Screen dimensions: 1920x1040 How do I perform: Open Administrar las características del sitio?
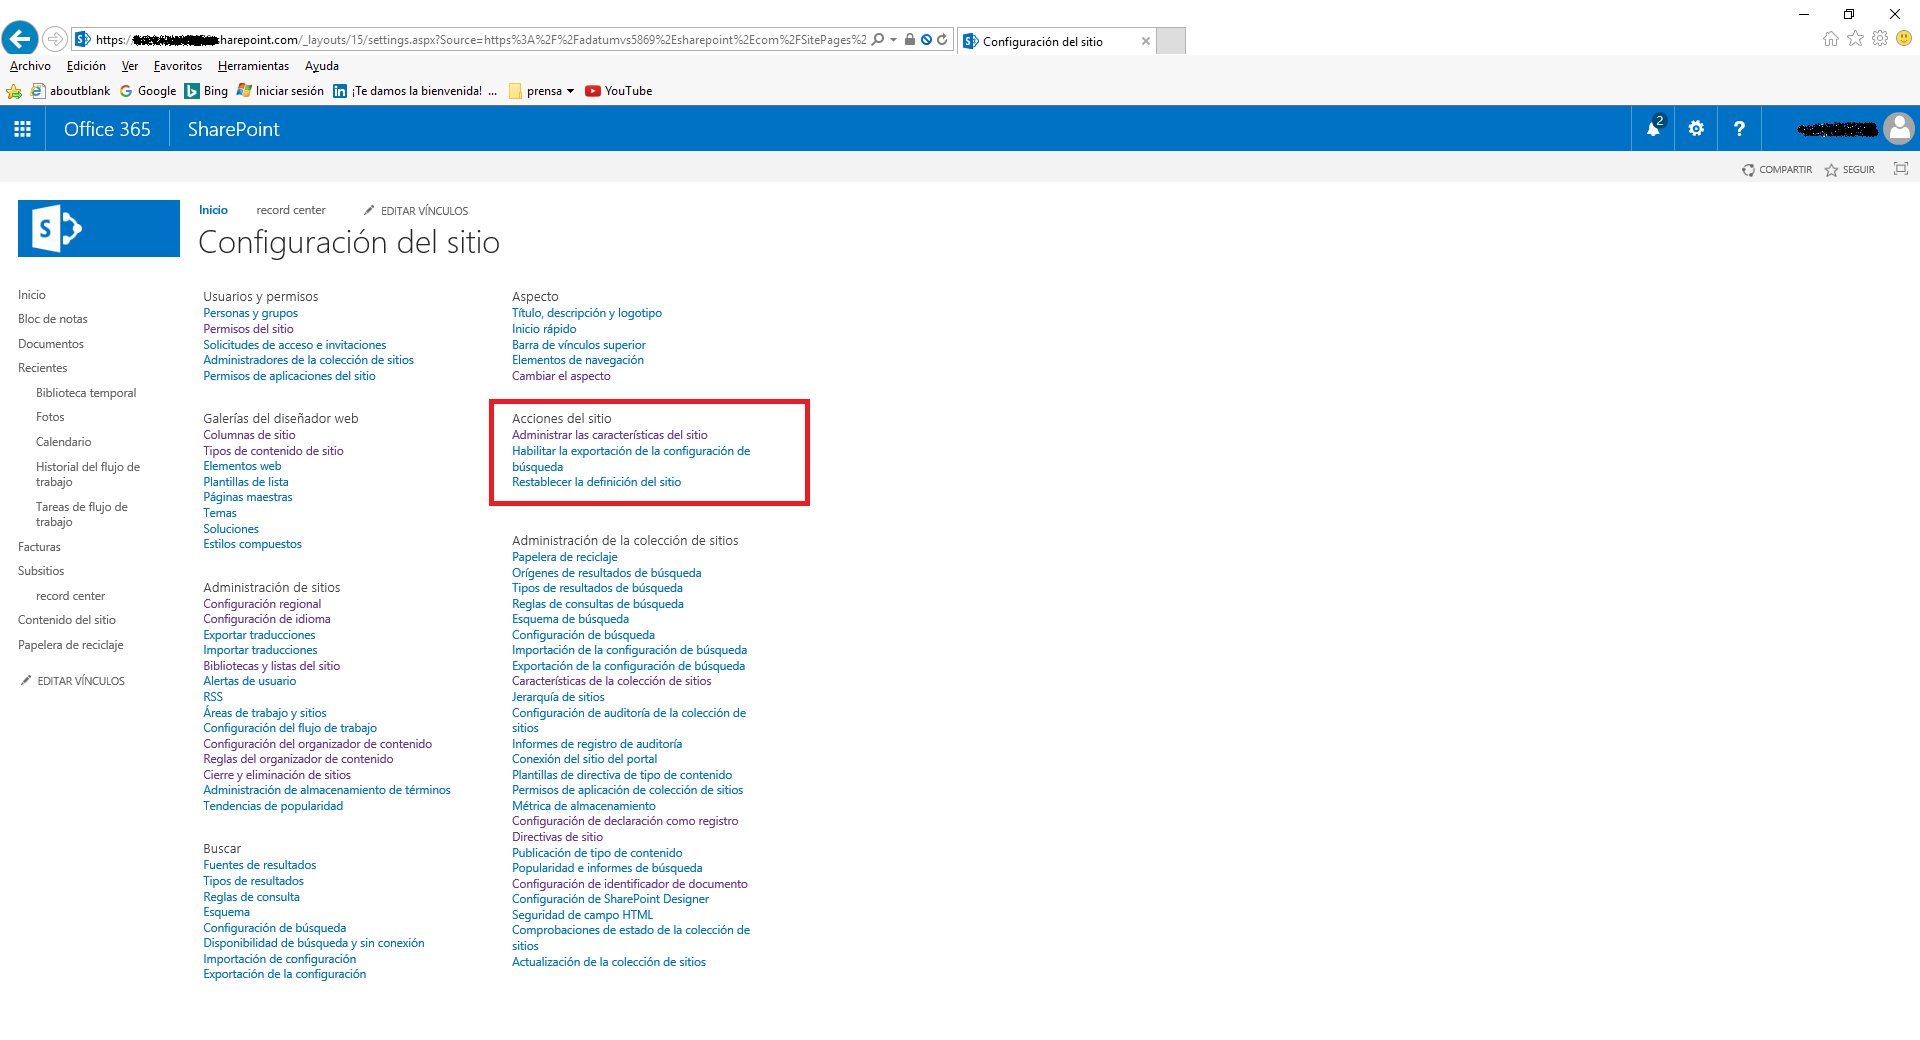point(610,435)
